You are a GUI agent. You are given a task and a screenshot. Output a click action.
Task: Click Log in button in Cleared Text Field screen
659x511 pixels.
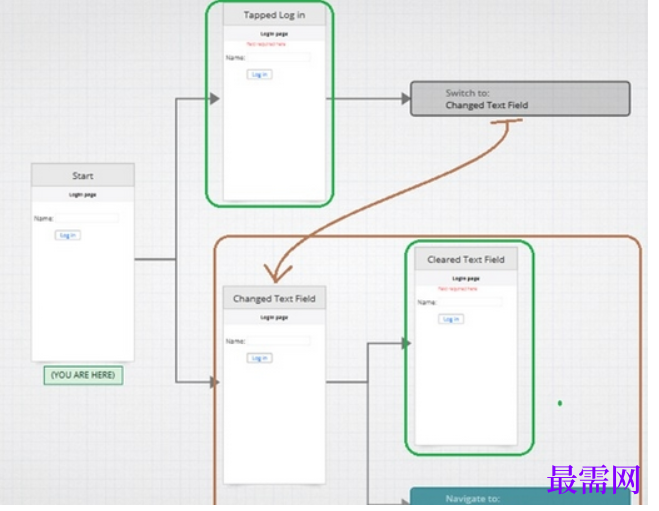(x=451, y=319)
